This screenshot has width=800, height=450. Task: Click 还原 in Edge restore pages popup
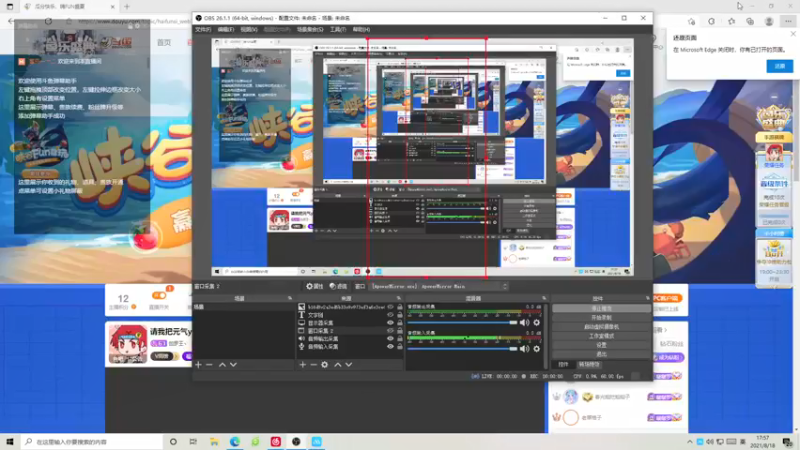coord(779,66)
